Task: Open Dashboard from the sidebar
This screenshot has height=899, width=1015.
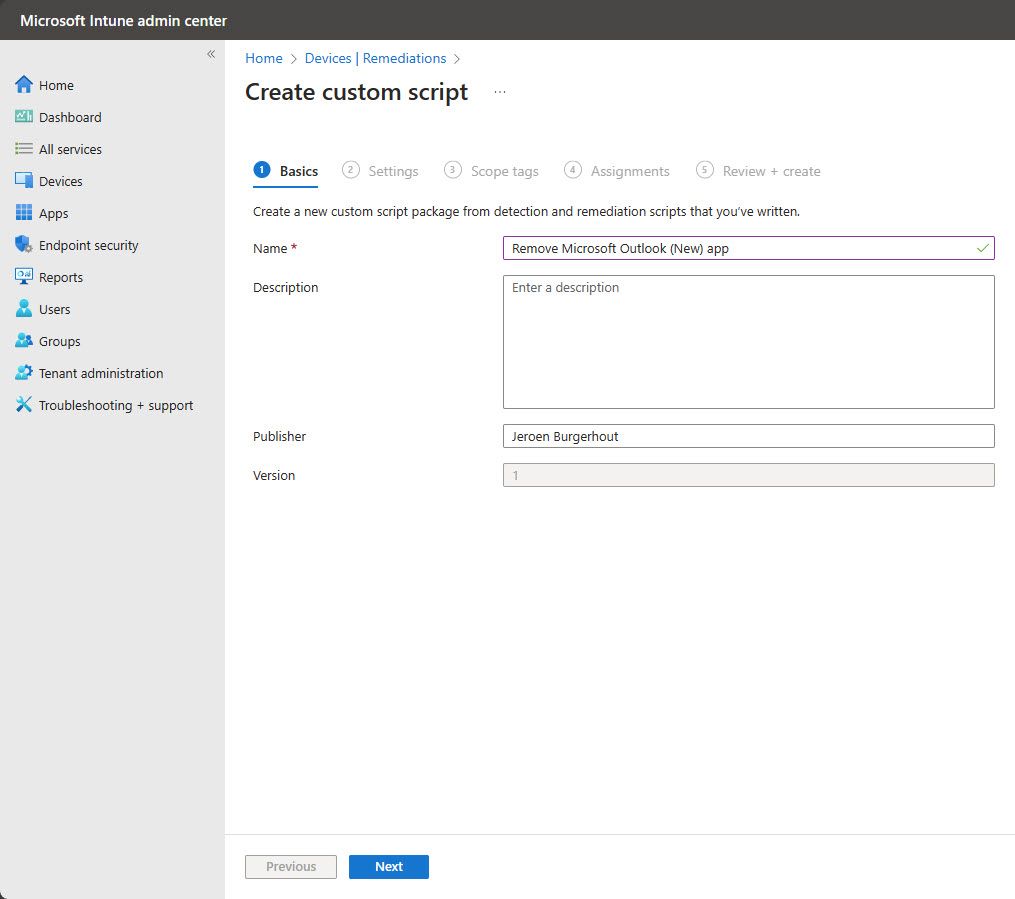Action: (70, 117)
